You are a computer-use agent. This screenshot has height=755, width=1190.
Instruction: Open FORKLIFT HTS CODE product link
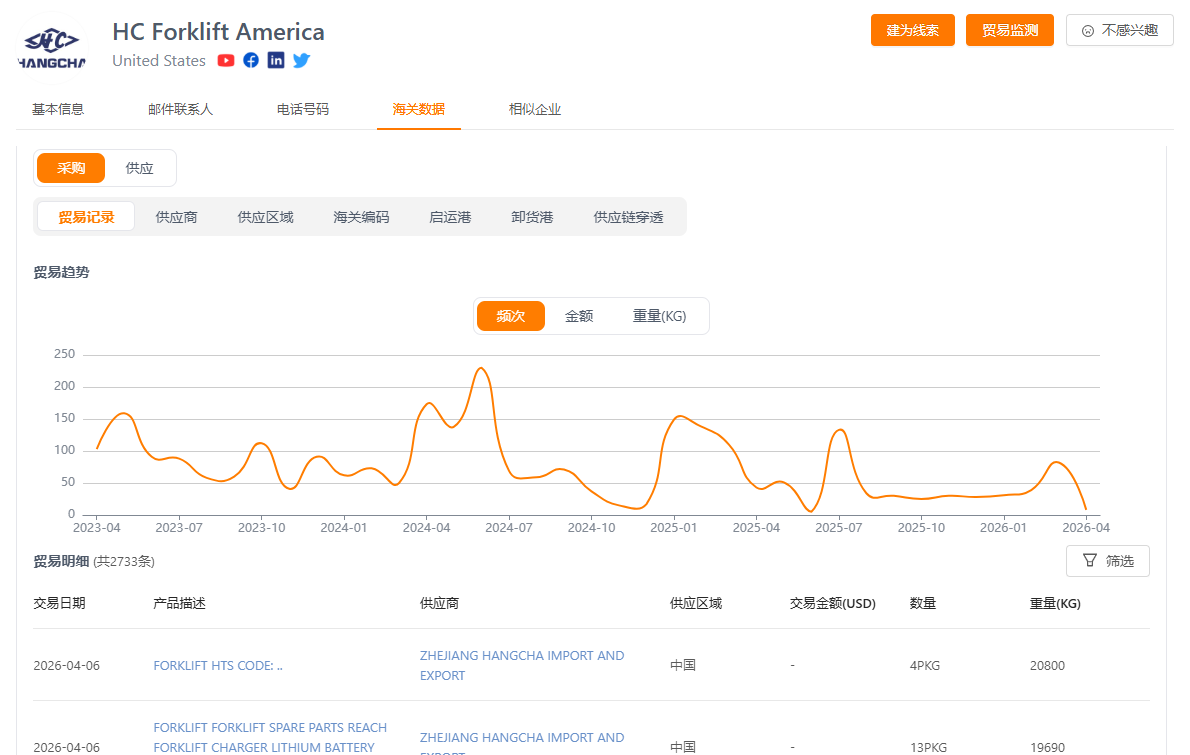218,665
